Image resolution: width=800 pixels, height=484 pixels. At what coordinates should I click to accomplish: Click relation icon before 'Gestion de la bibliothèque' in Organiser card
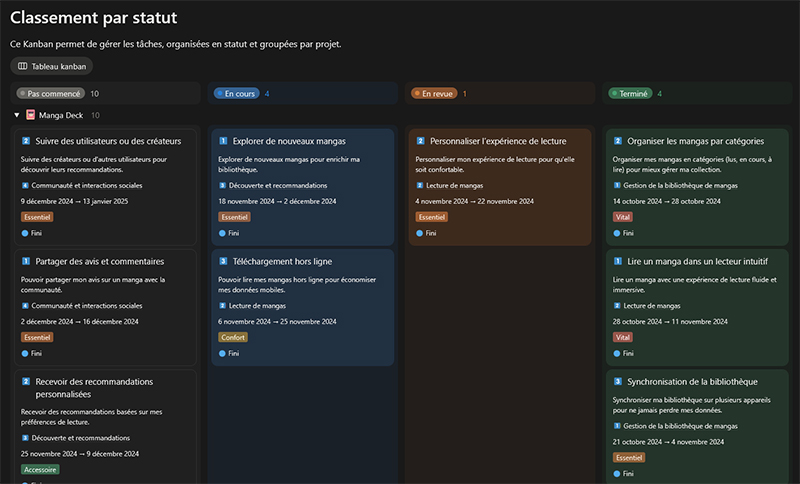pyautogui.click(x=617, y=185)
